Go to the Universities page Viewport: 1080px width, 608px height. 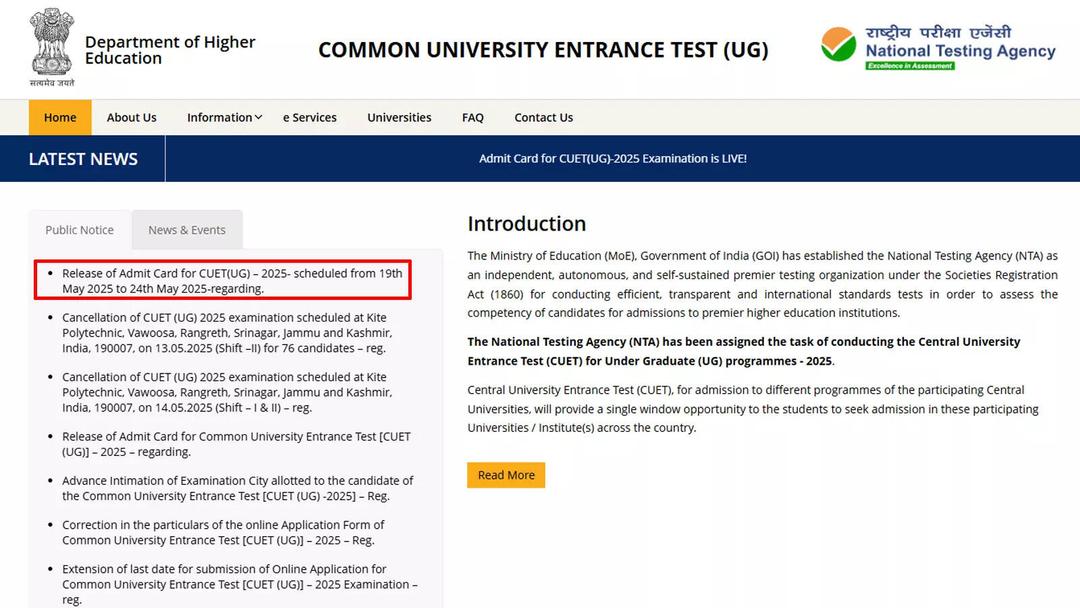(x=399, y=117)
